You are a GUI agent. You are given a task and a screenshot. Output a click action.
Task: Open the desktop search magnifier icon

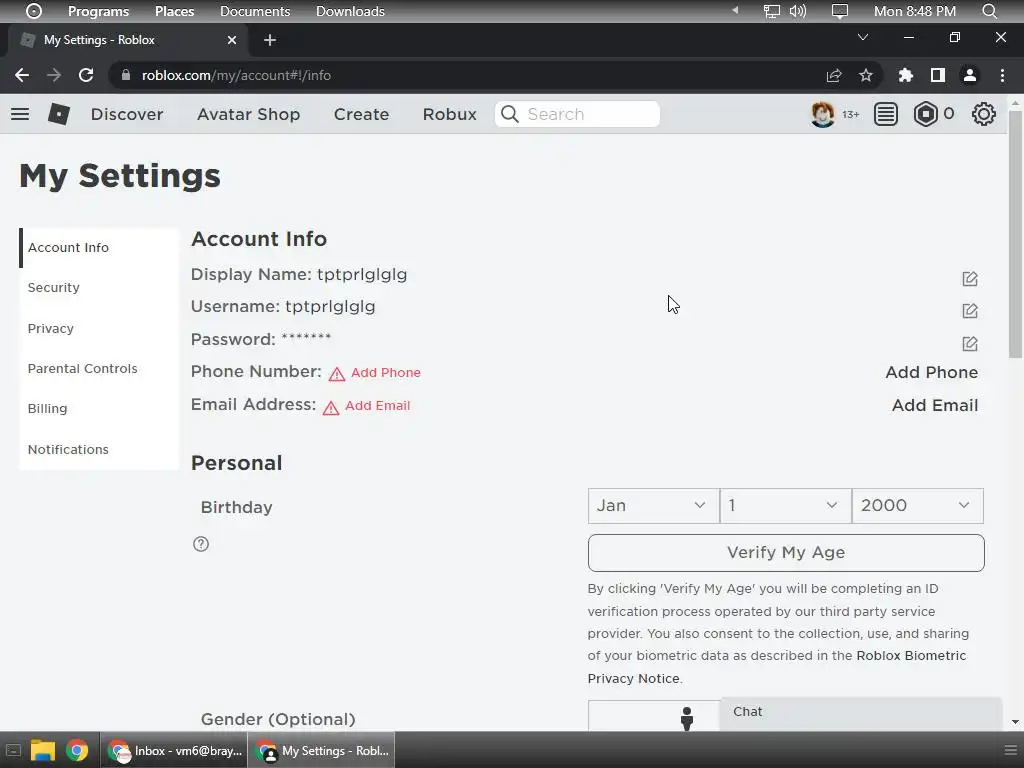[989, 11]
